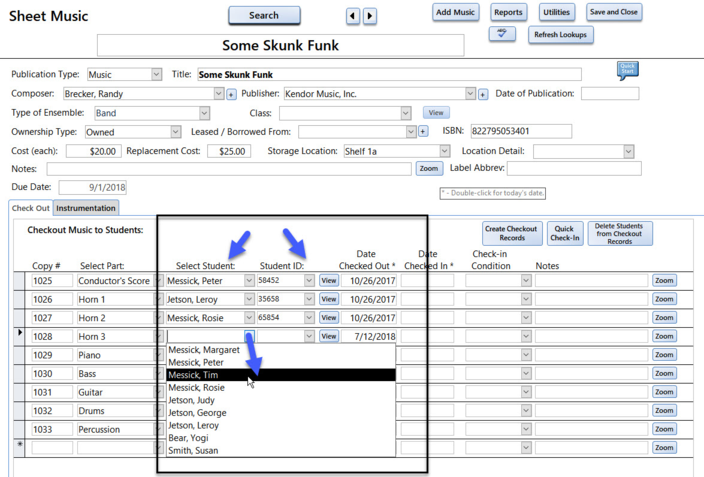This screenshot has width=704, height=477.
Task: Open the Storage Location dropdown
Action: tap(444, 152)
